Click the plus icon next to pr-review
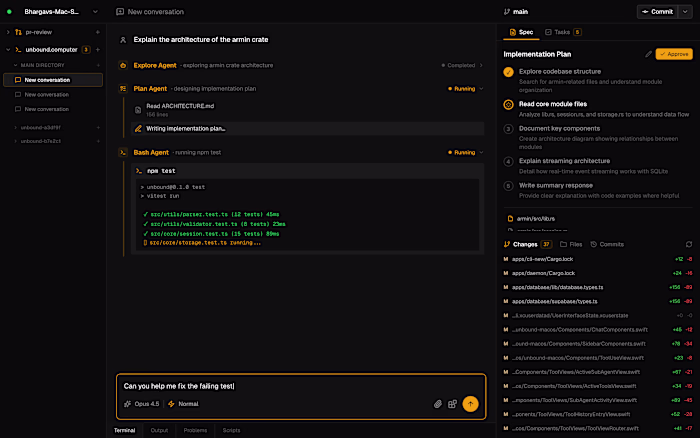This screenshot has height=438, width=700. click(97, 32)
